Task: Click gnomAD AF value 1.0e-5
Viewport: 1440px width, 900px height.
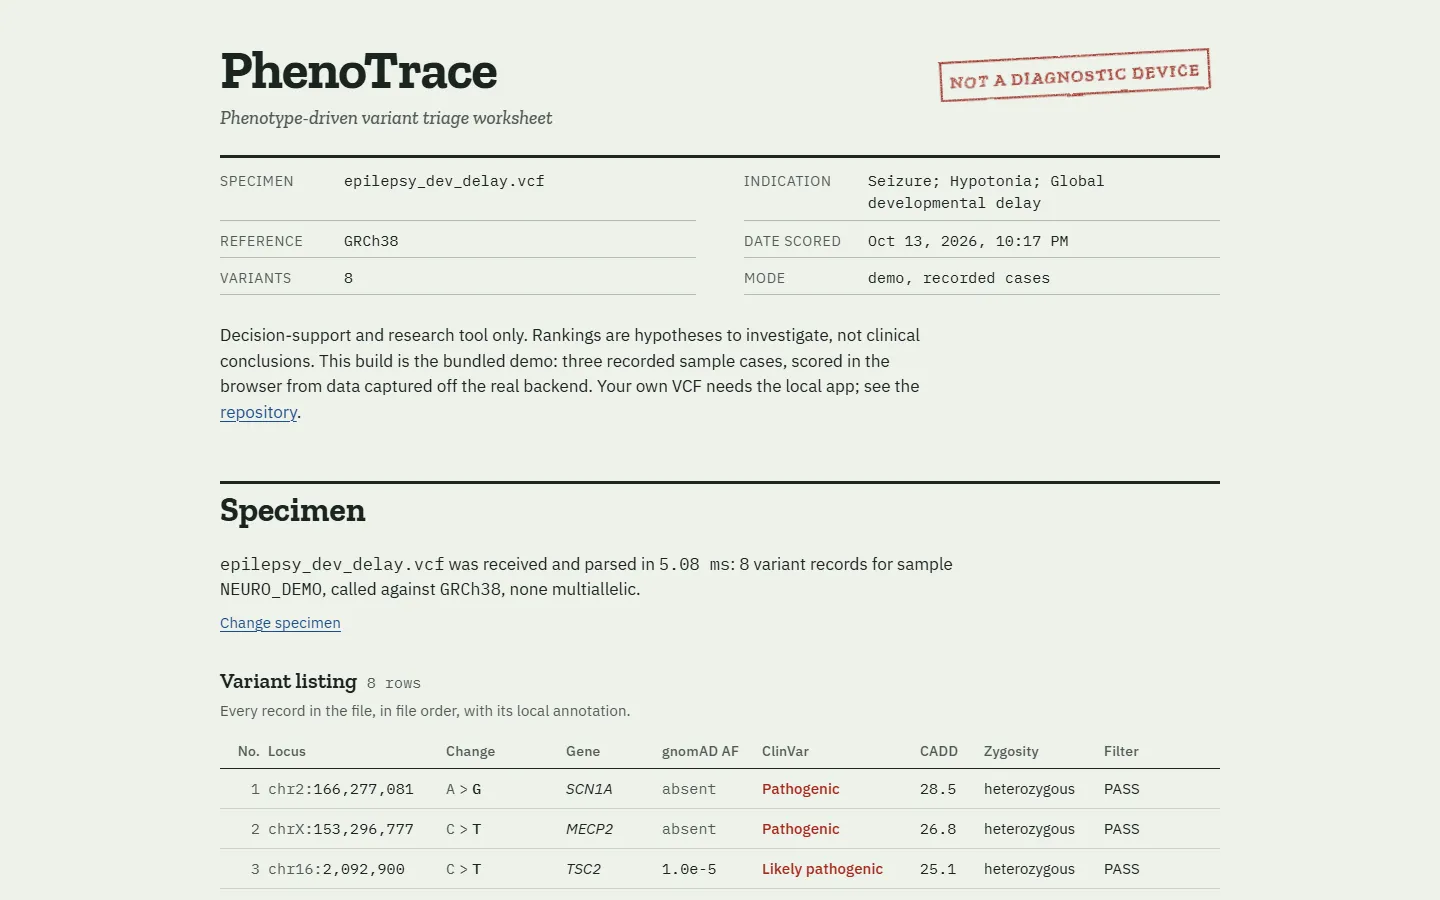Action: 689,869
